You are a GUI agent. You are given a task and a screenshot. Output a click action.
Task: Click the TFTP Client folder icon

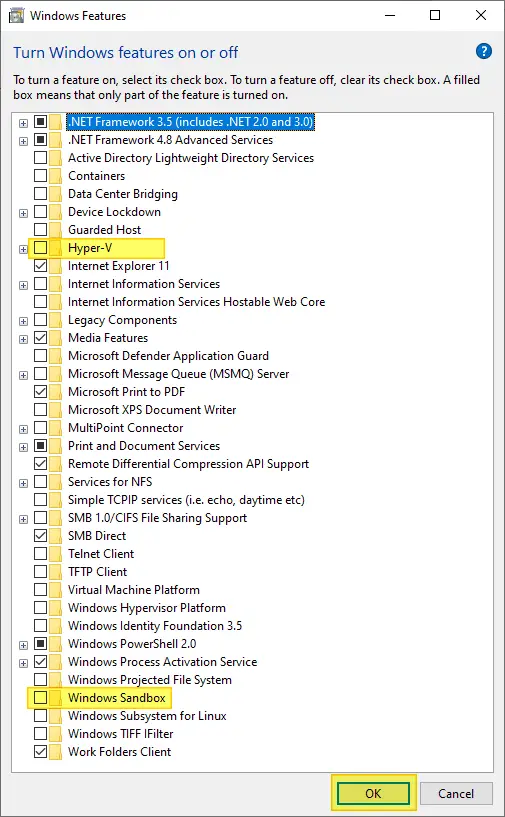coord(56,572)
